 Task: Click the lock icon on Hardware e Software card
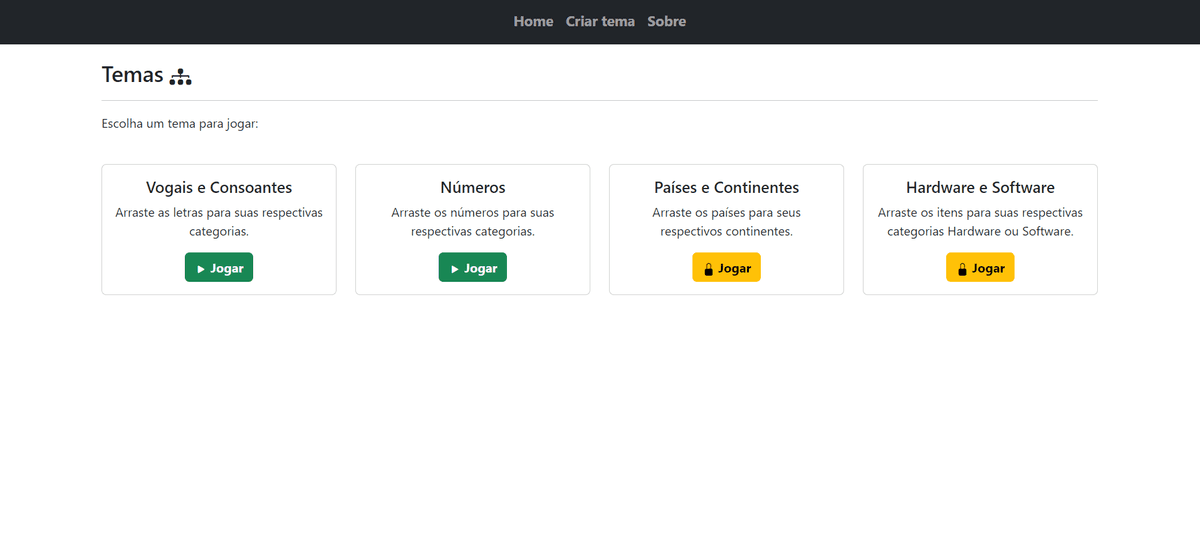(962, 269)
